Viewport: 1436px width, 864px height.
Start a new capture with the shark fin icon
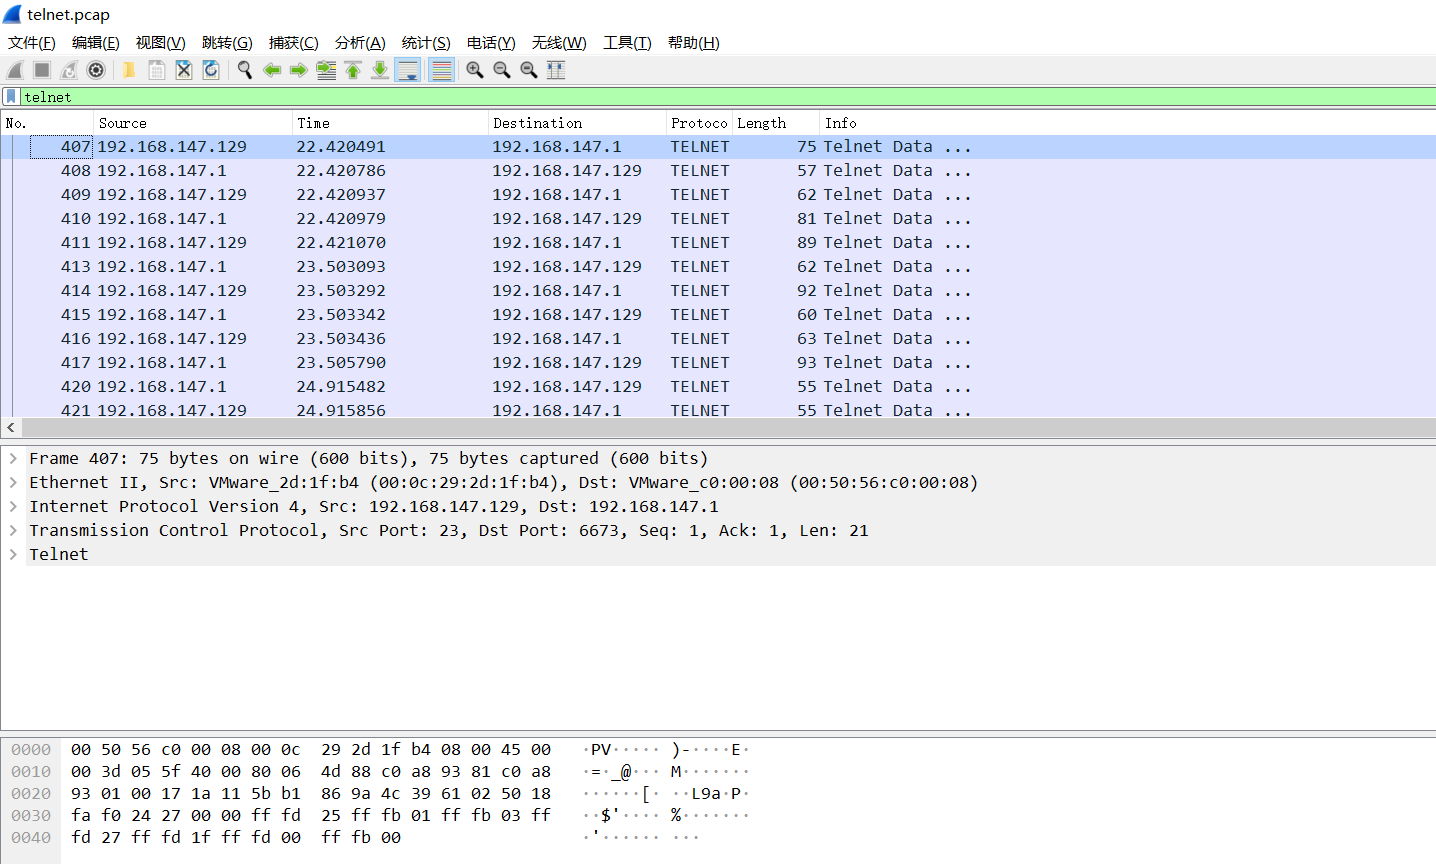(x=14, y=70)
